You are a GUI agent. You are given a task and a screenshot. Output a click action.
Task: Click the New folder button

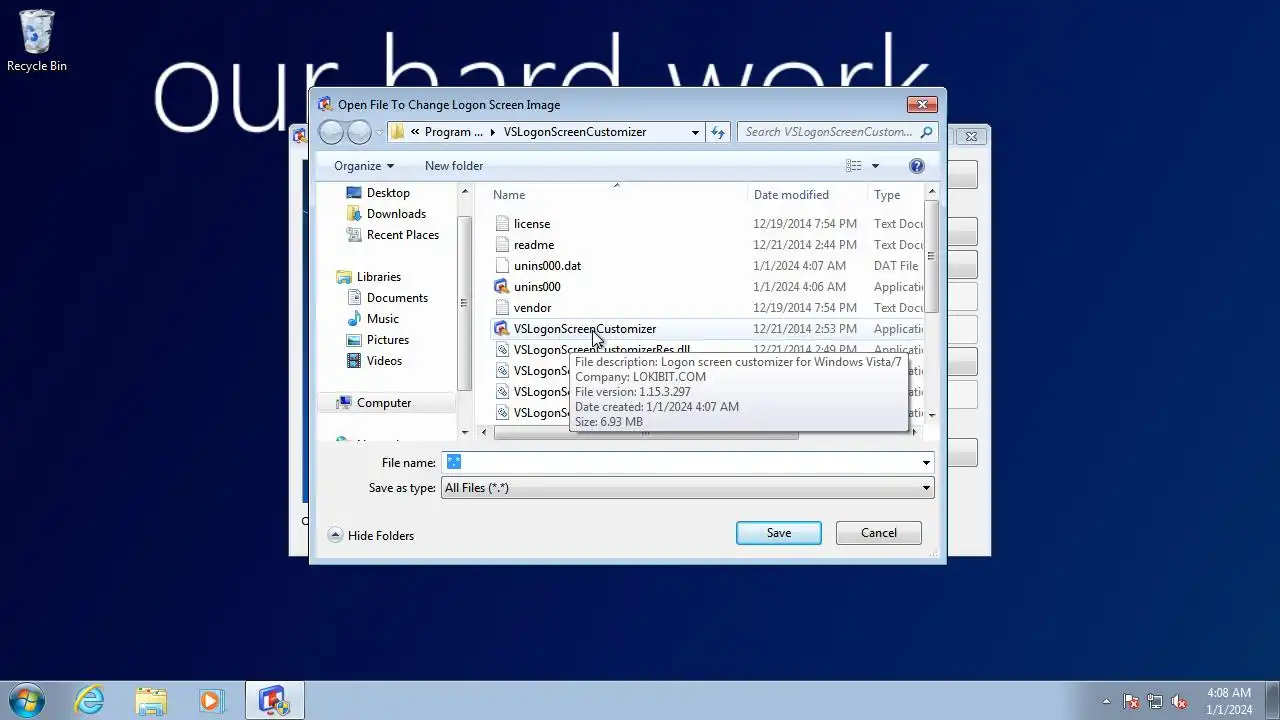point(454,166)
